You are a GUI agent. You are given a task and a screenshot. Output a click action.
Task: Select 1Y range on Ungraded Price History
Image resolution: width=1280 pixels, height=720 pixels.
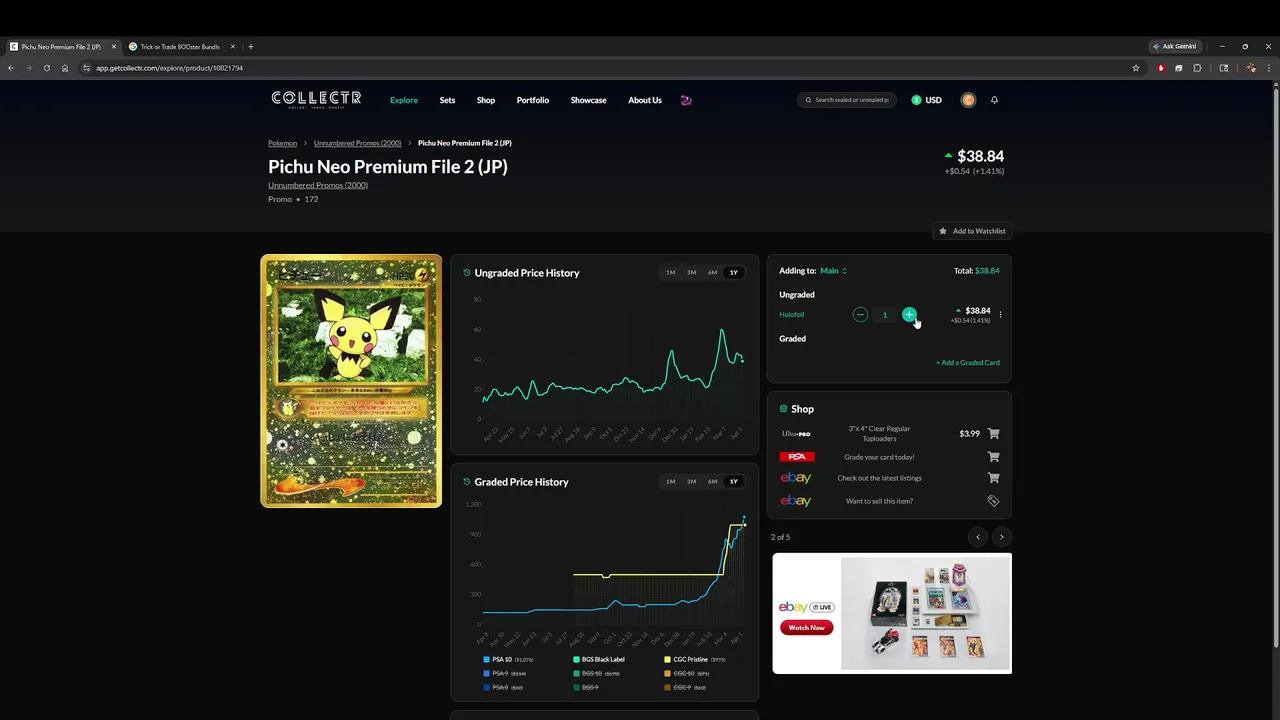point(733,273)
